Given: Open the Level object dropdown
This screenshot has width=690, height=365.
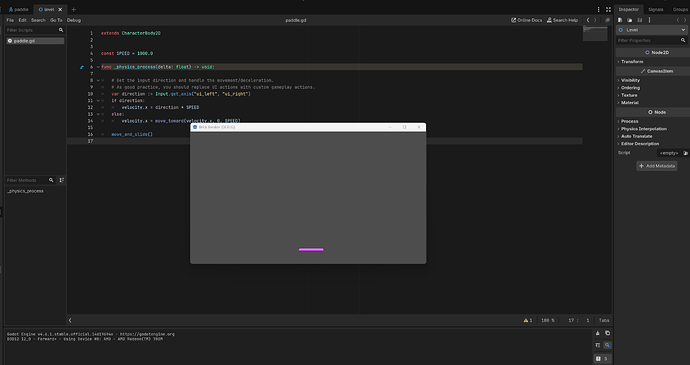Looking at the screenshot, I should pos(652,30).
